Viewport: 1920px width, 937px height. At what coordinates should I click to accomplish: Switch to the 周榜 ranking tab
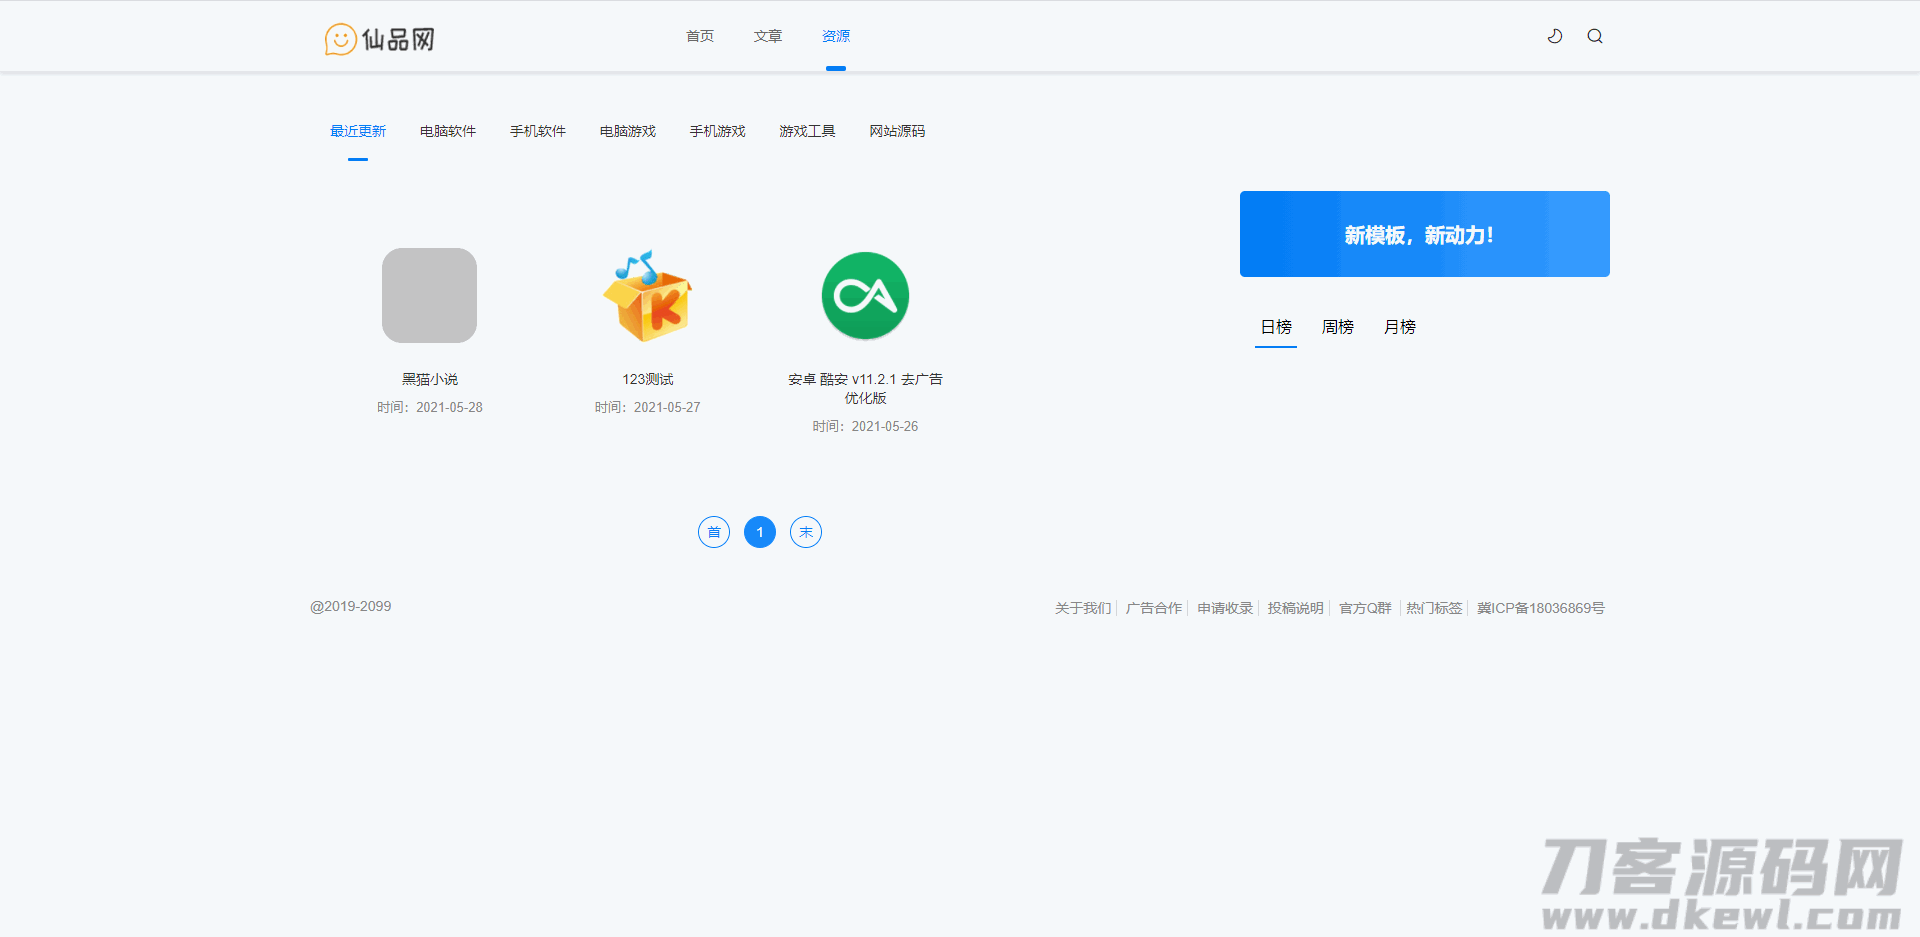pyautogui.click(x=1337, y=327)
